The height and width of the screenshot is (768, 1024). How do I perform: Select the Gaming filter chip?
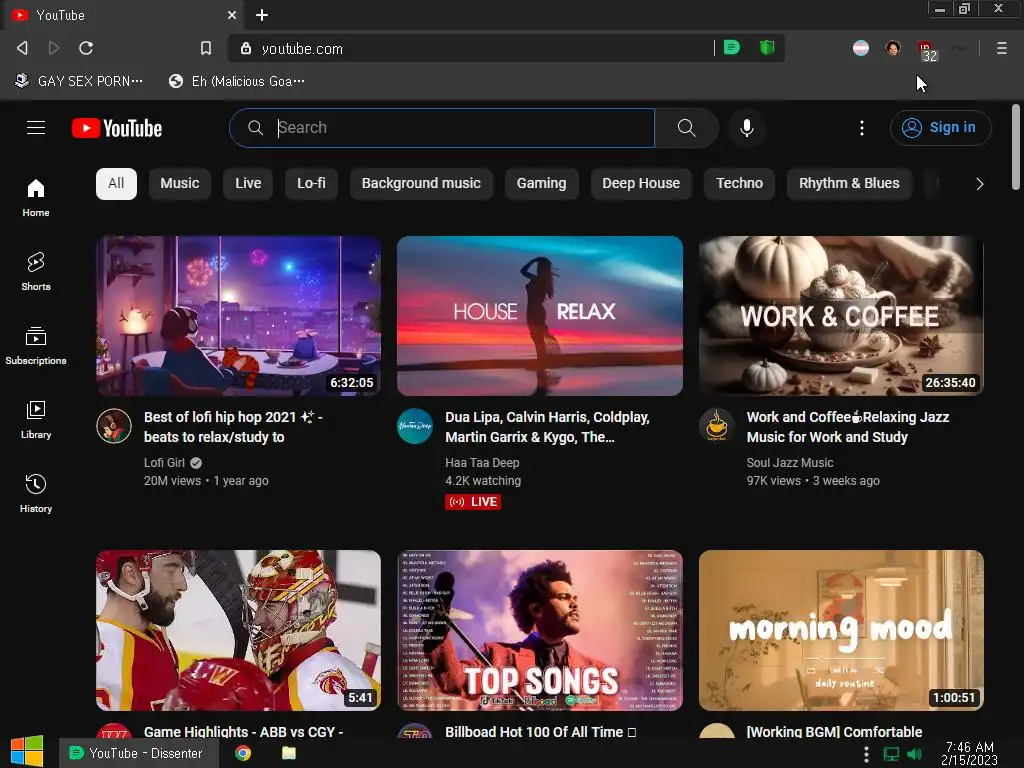(541, 184)
